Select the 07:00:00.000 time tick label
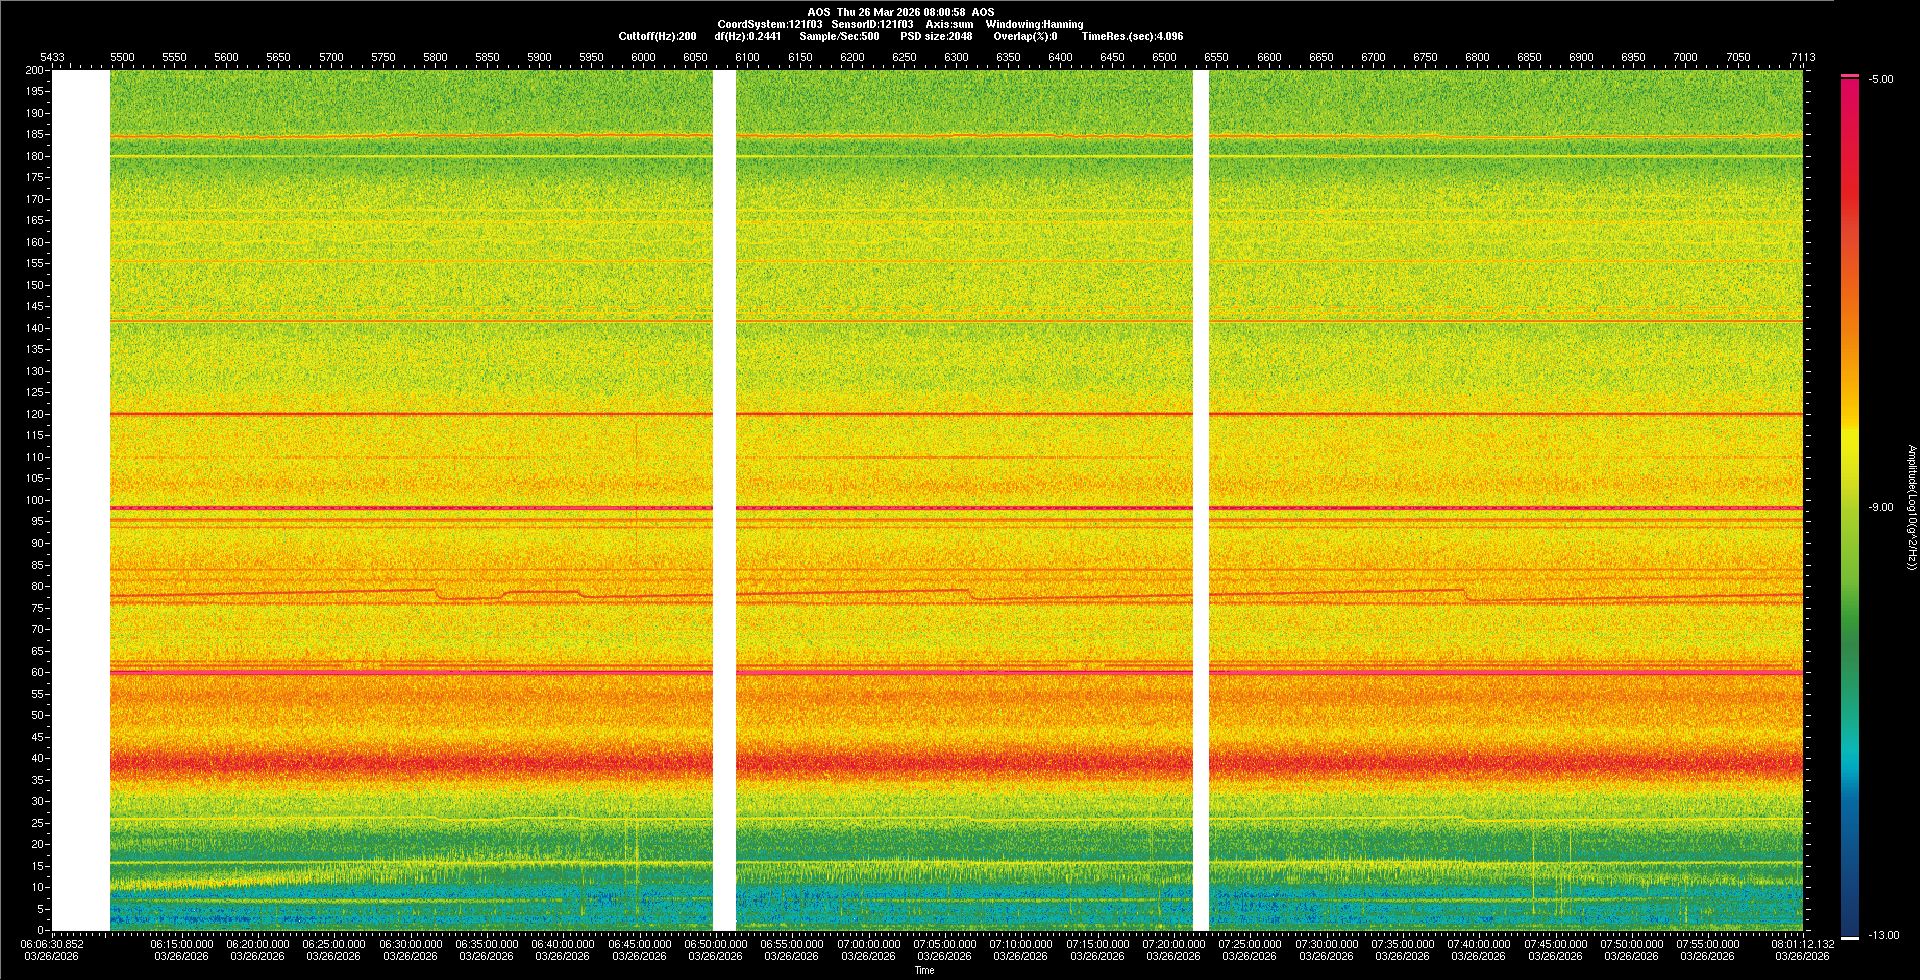The width and height of the screenshot is (1920, 980). pyautogui.click(x=868, y=943)
